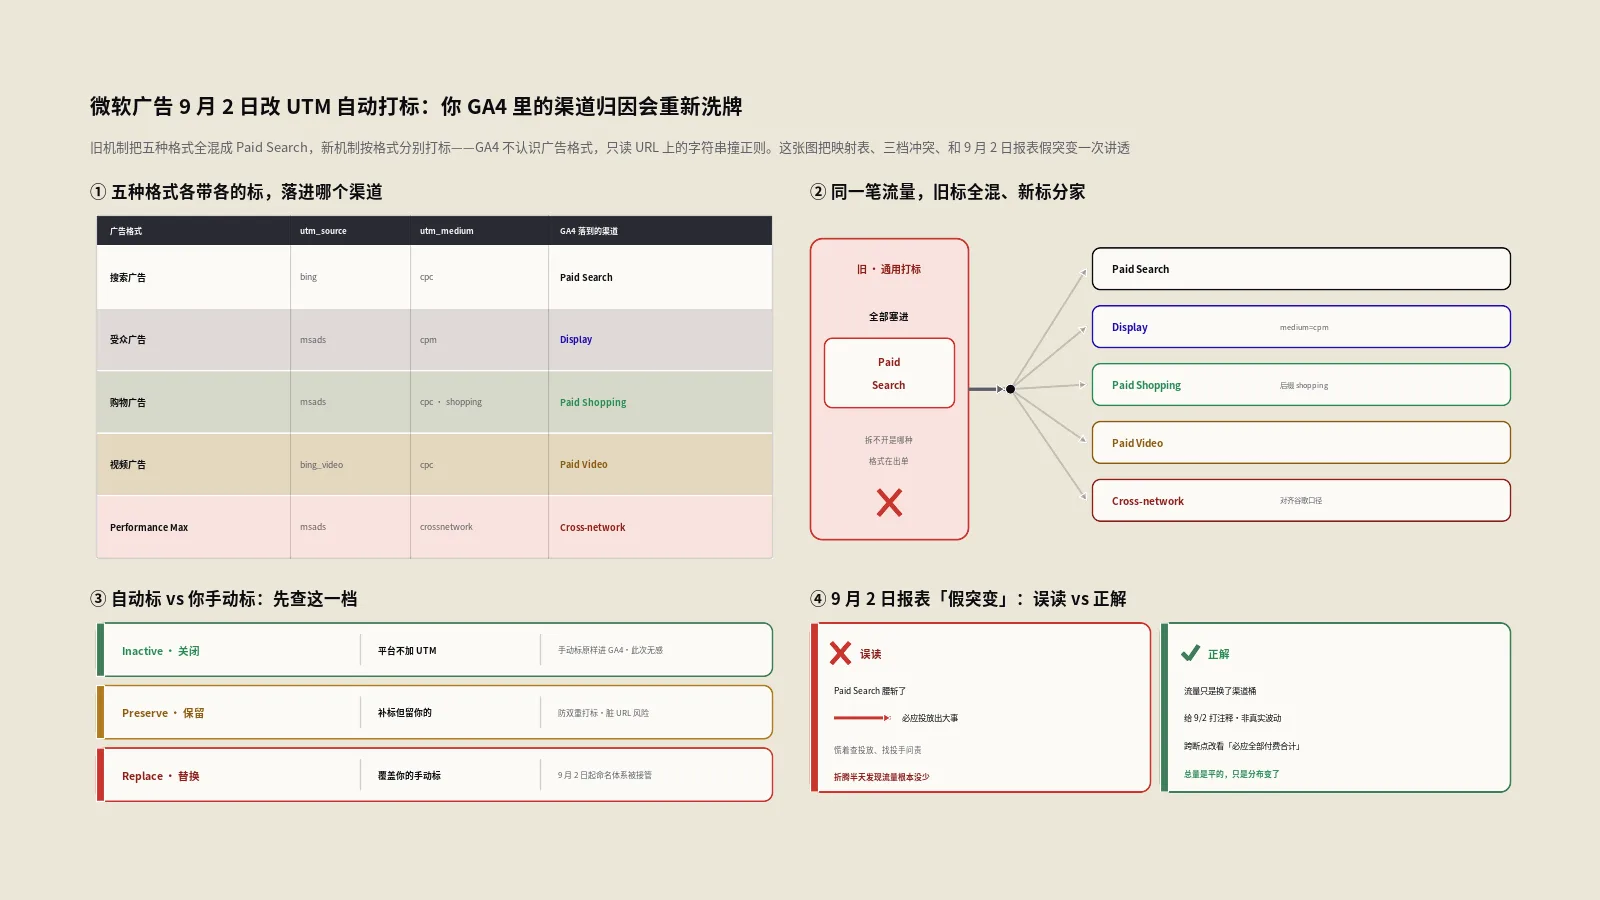Click the 总量是平的，只是分布变了 line
The width and height of the screenshot is (1600, 900).
1231,774
